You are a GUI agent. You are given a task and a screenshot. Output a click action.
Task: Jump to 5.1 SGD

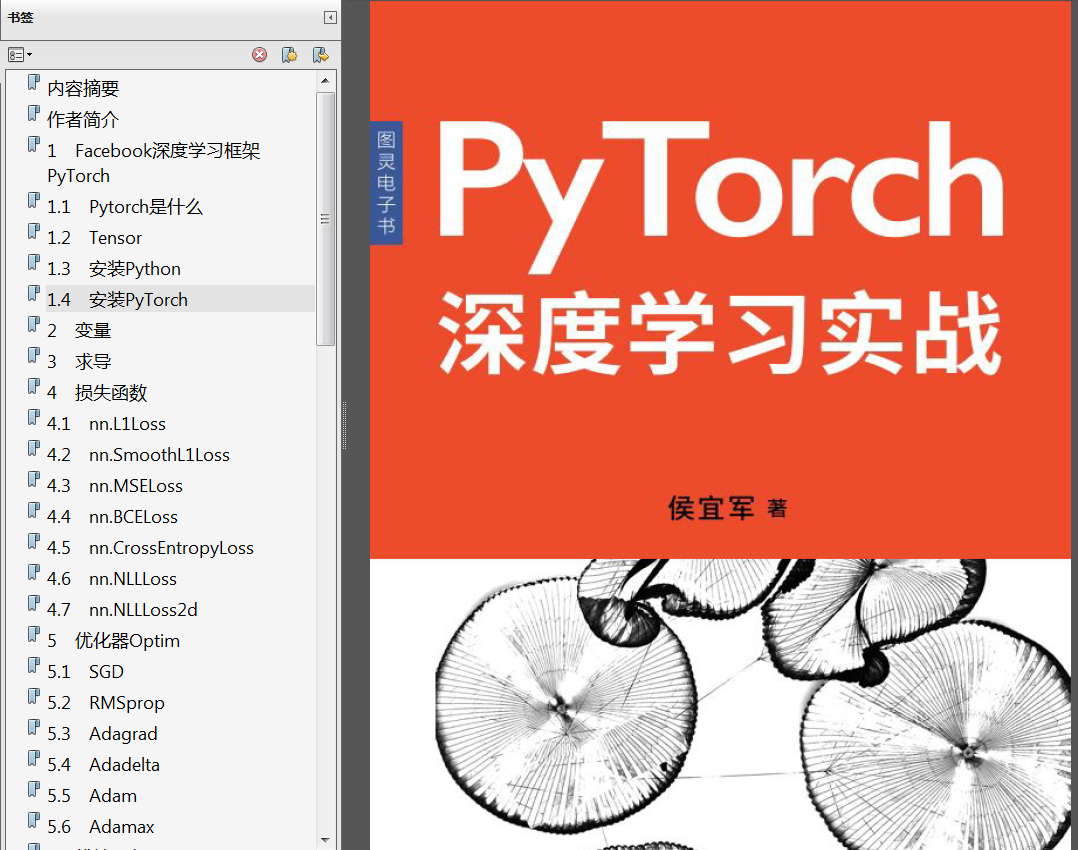tap(86, 671)
